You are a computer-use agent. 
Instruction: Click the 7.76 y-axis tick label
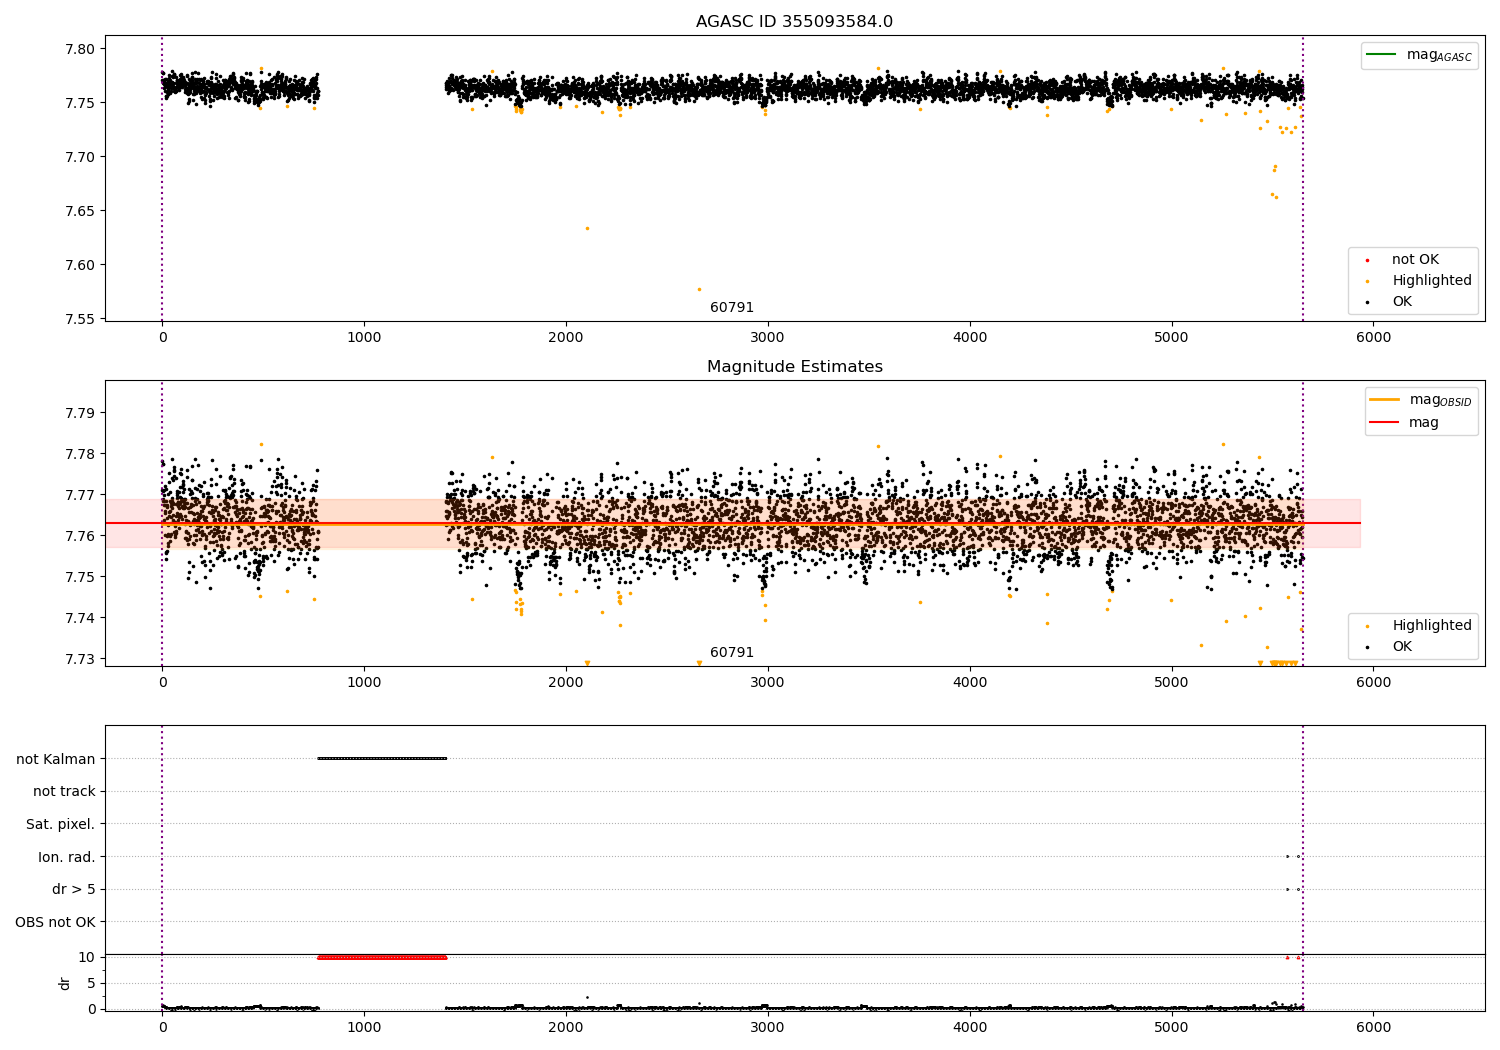(80, 536)
